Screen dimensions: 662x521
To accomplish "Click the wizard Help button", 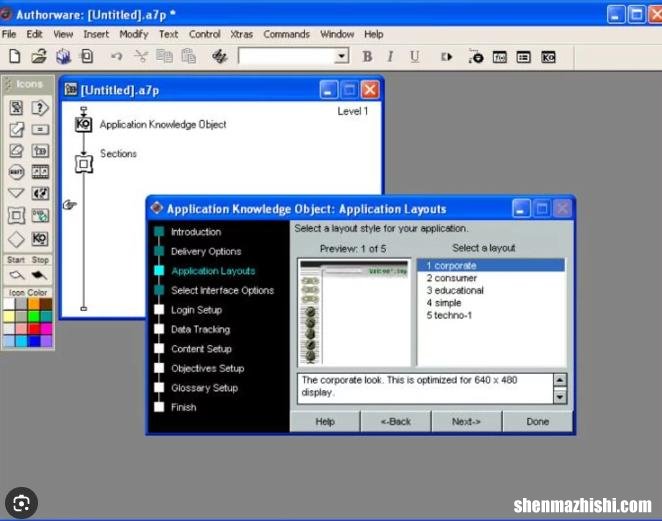I will 325,421.
